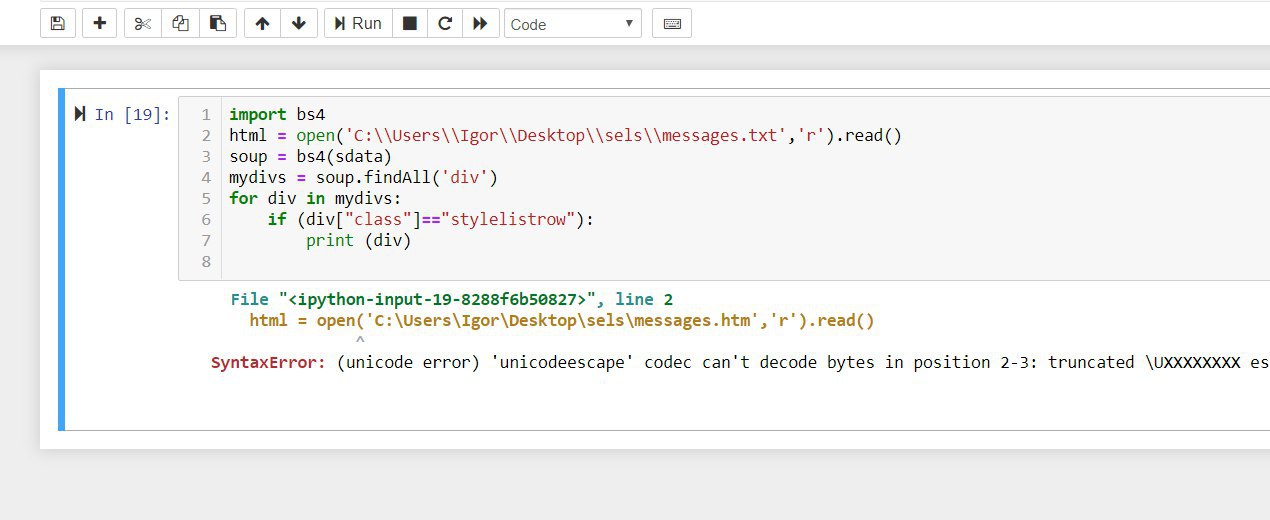Restart the kernel icon
Image resolution: width=1270 pixels, height=520 pixels.
pos(445,23)
